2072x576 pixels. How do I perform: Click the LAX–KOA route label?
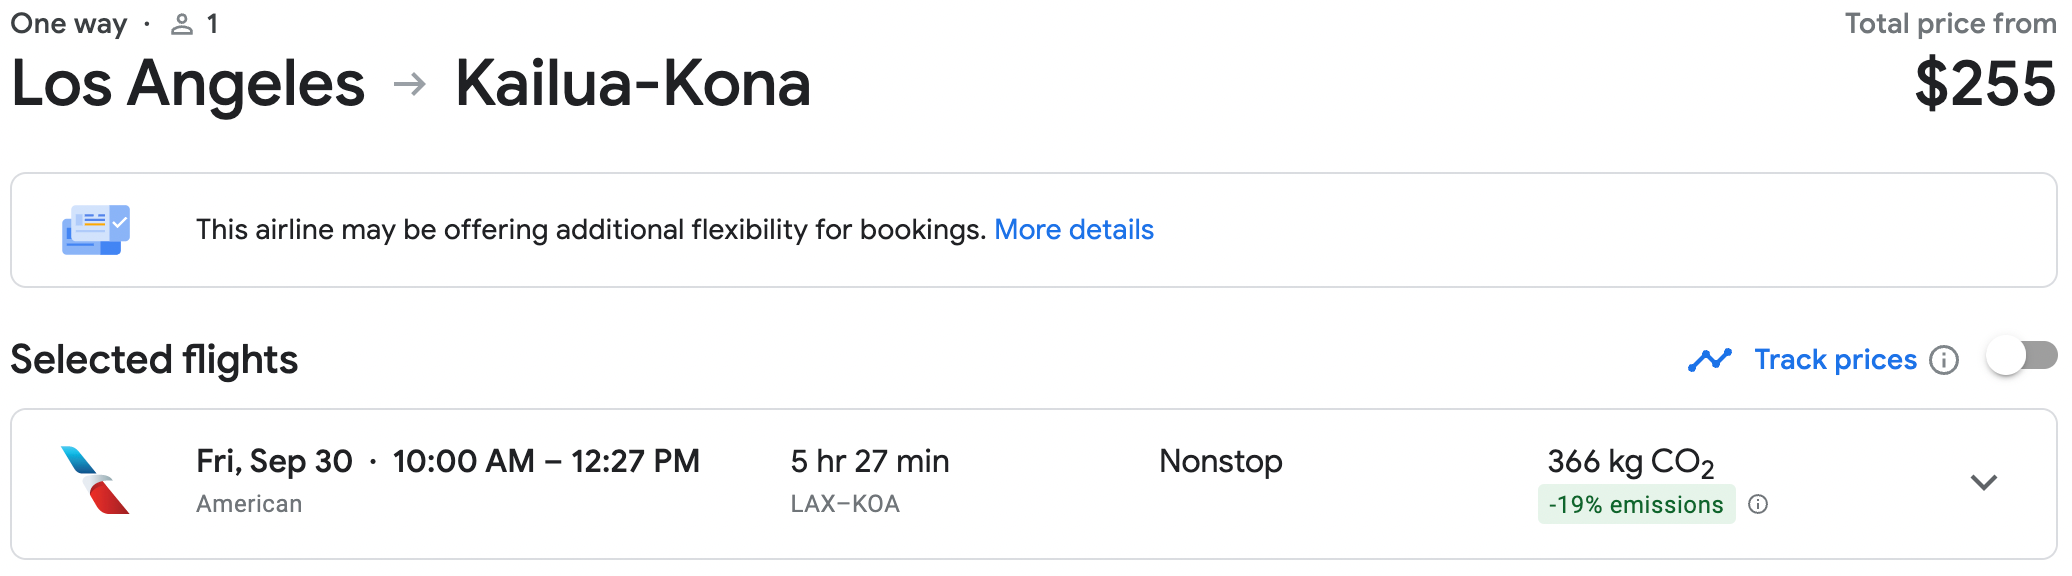(x=842, y=503)
